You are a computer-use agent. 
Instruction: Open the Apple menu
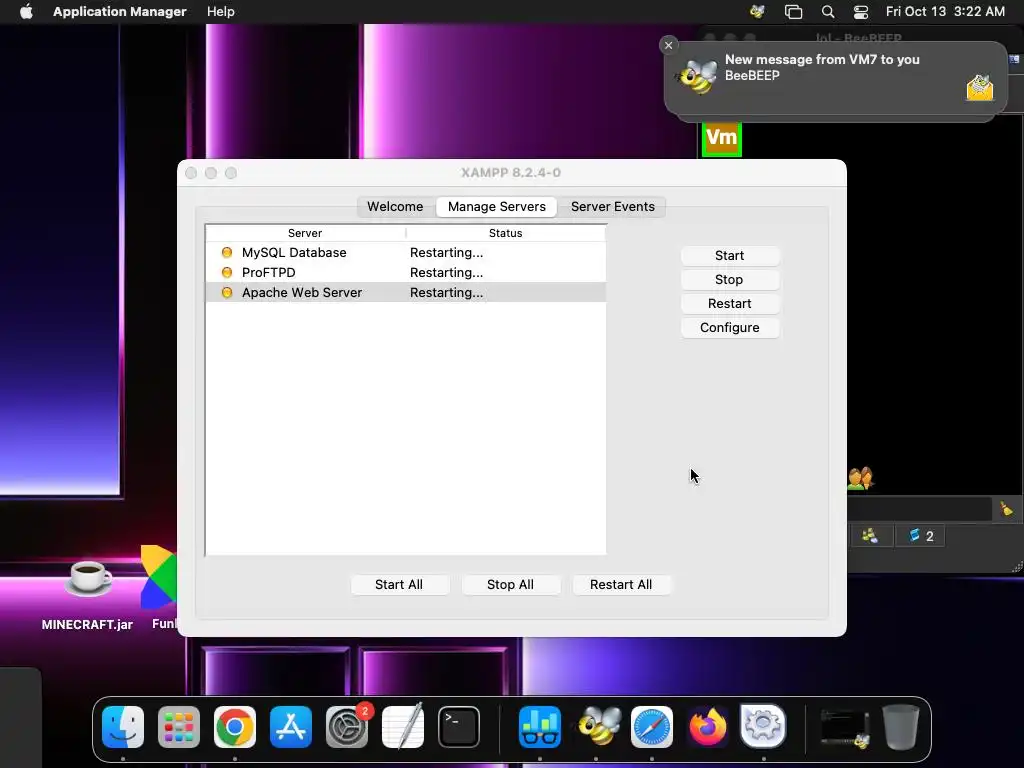(x=26, y=11)
